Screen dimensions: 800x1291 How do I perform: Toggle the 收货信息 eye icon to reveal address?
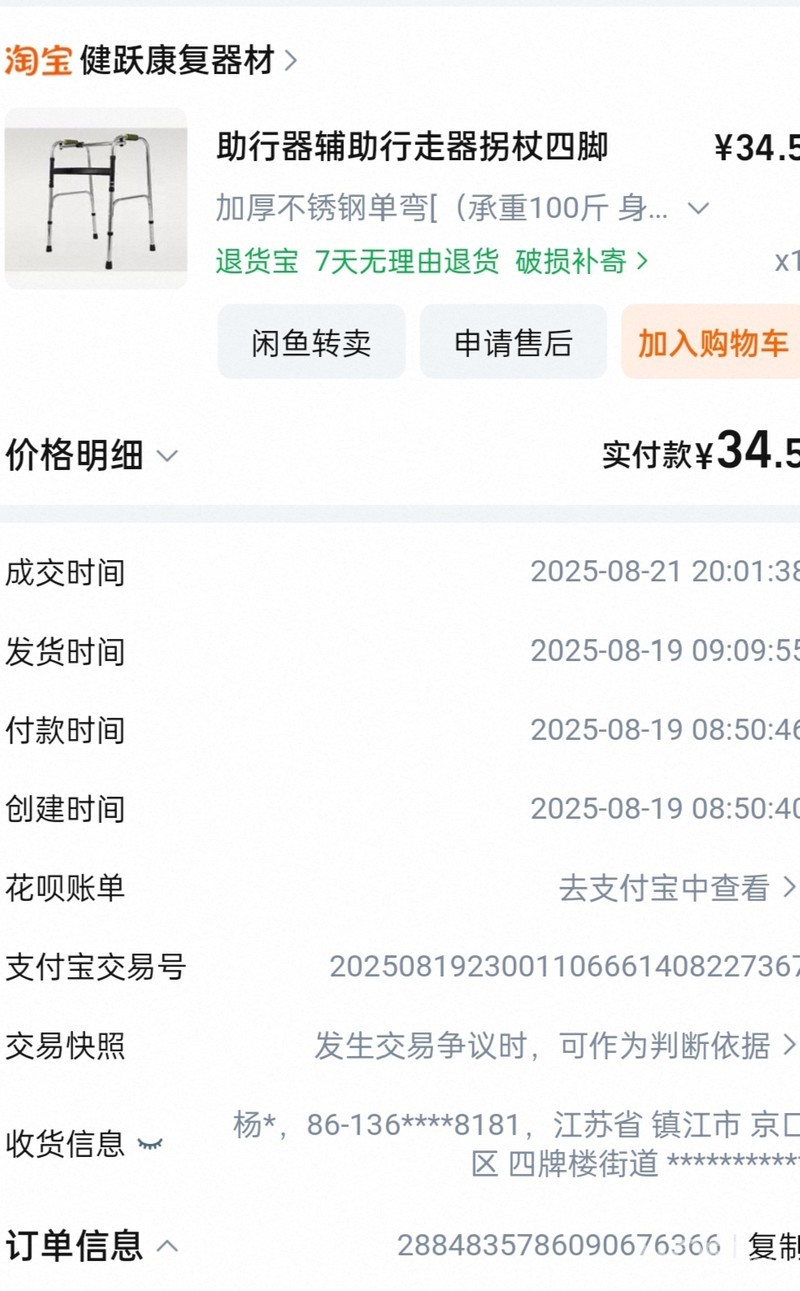tap(150, 1143)
